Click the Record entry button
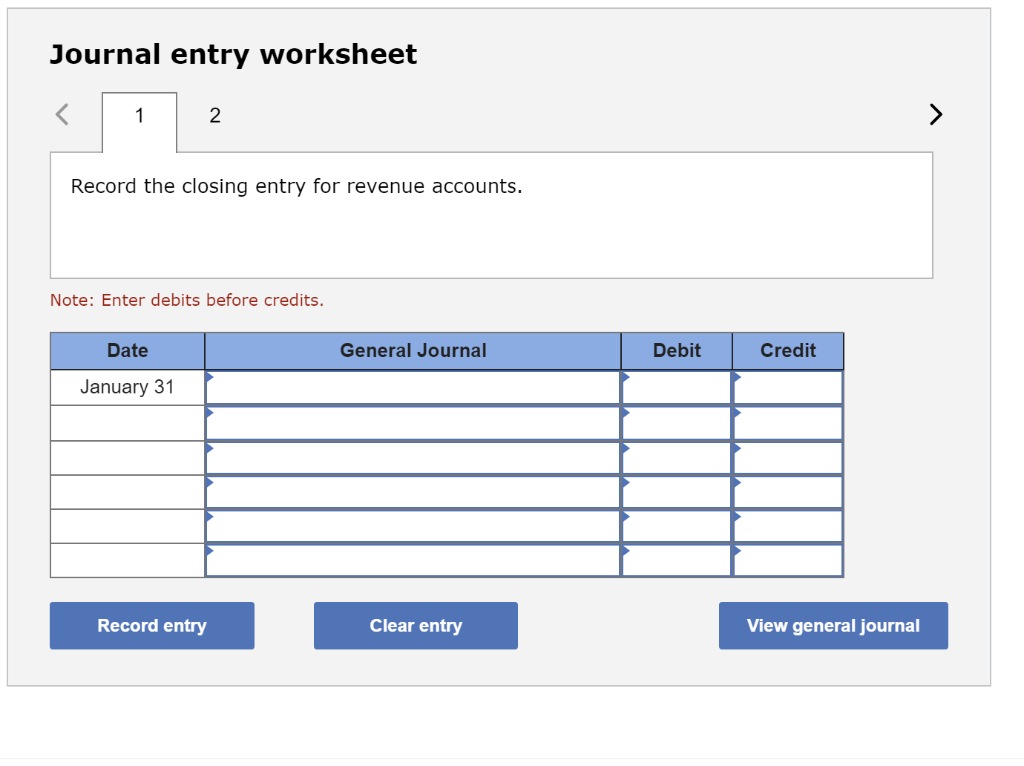Screen dimensions: 1024x766 [x=152, y=625]
